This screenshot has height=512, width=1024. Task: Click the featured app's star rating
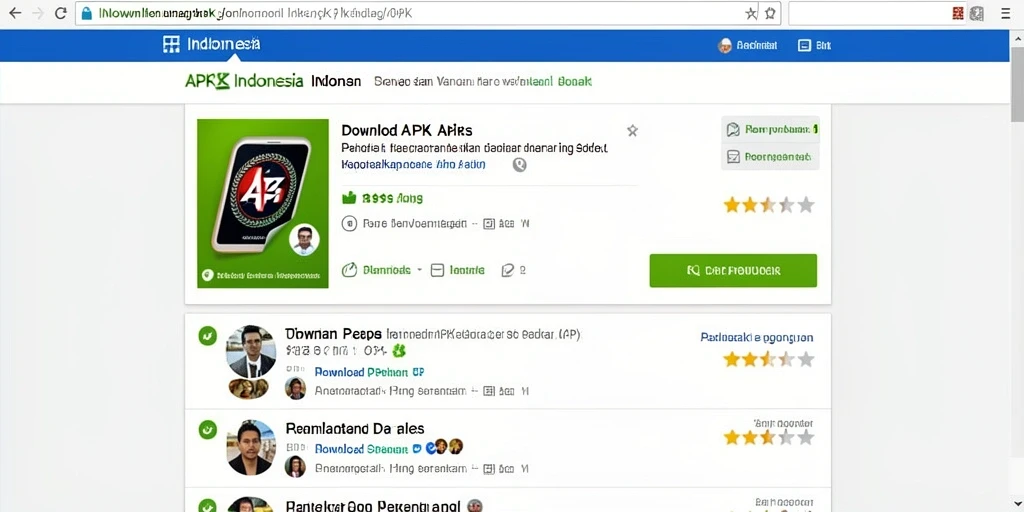769,205
